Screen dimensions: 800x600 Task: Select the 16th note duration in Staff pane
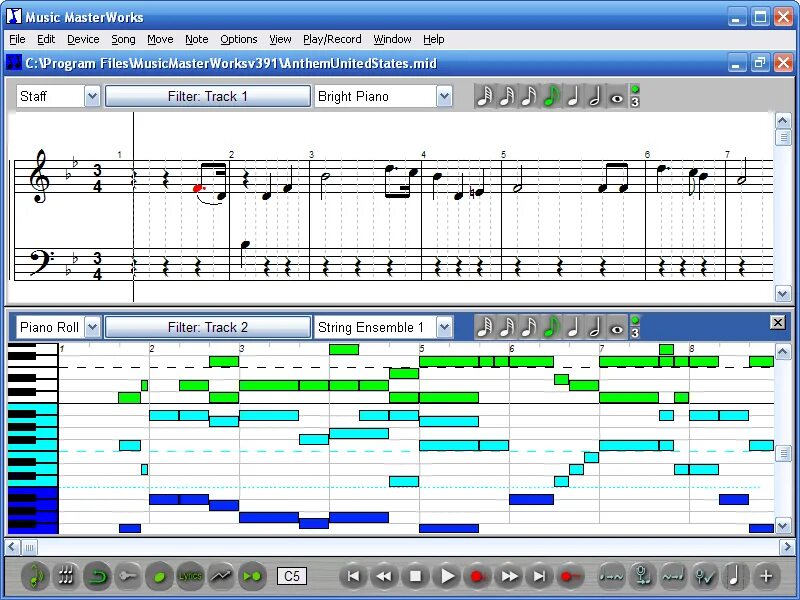[529, 96]
